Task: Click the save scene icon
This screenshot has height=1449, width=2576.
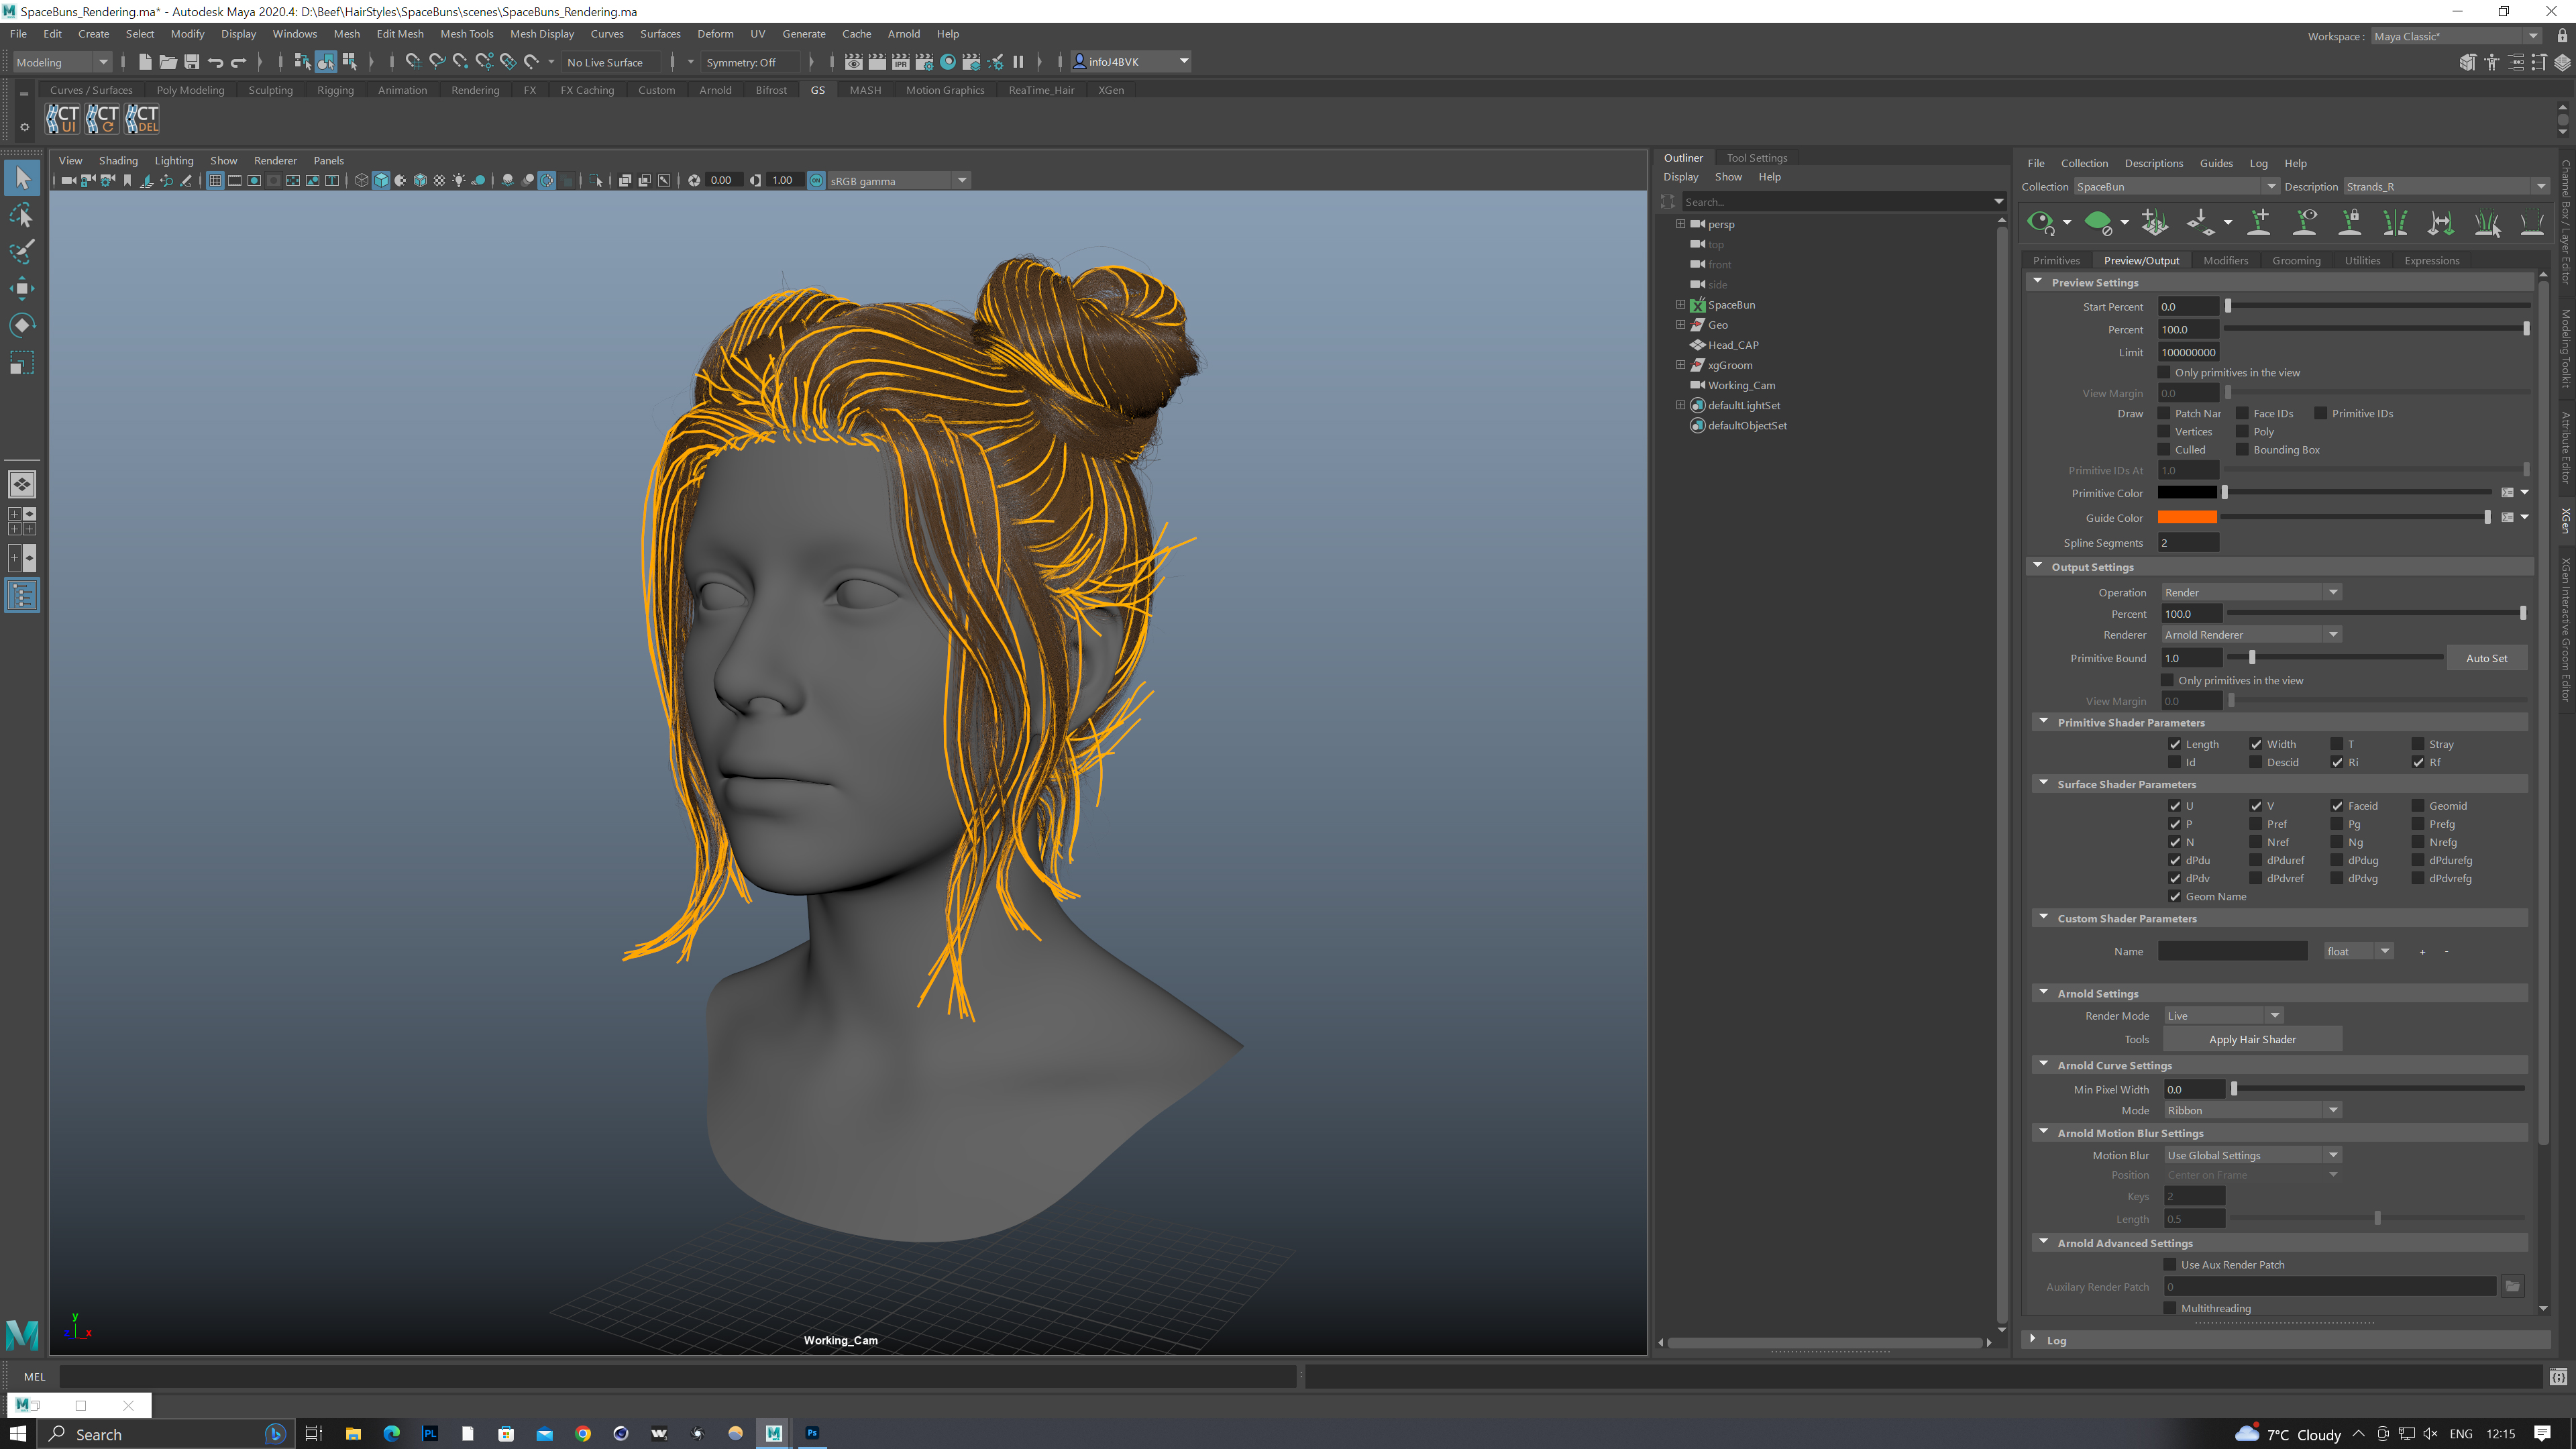Action: (x=191, y=62)
